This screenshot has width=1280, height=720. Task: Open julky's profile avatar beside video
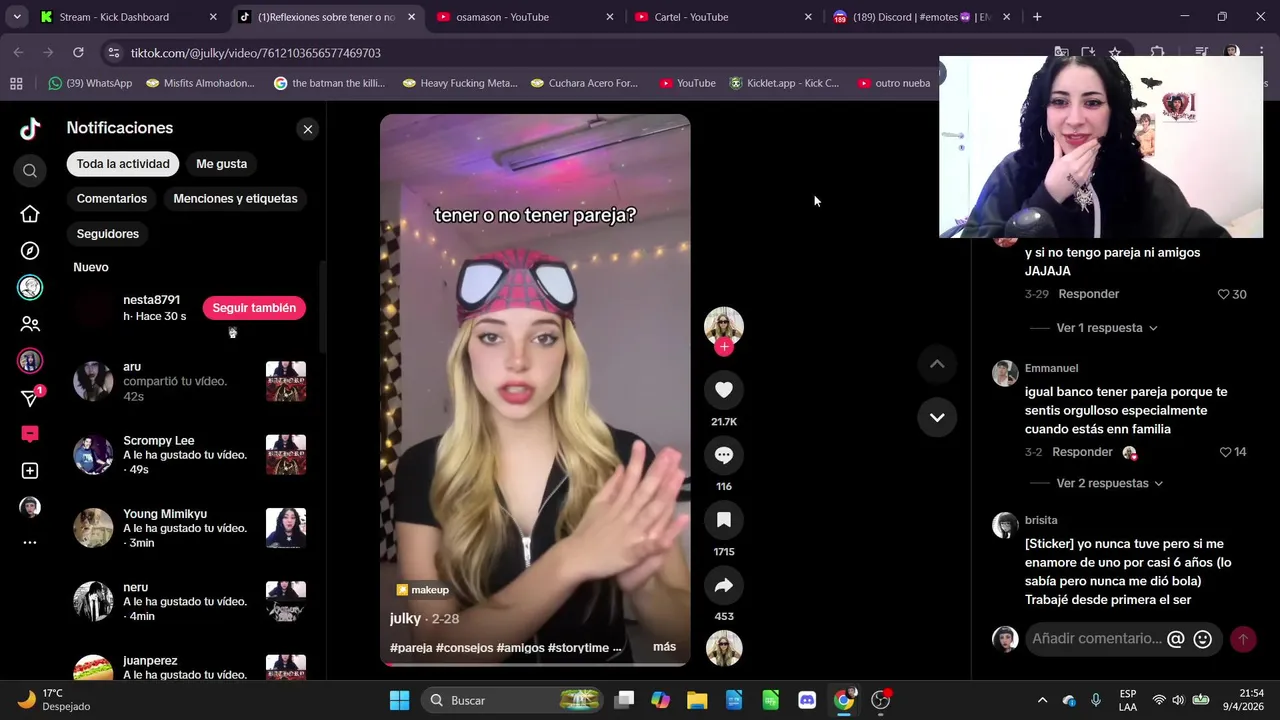(724, 327)
